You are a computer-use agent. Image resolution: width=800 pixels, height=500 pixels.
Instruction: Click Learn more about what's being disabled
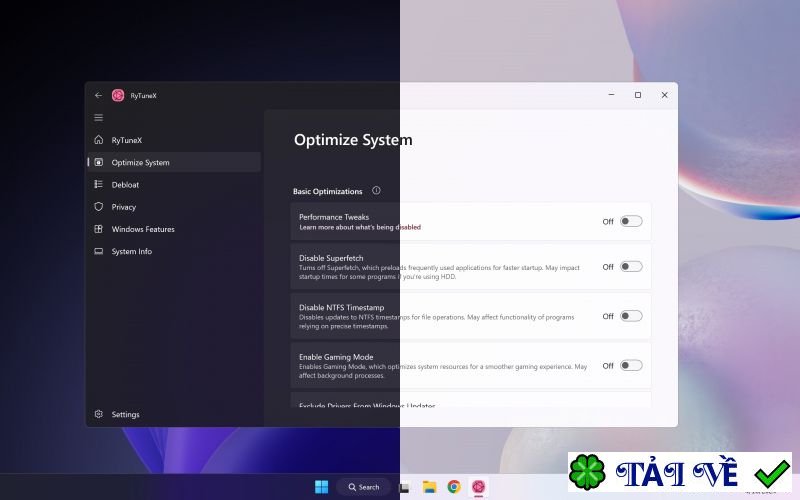click(360, 228)
